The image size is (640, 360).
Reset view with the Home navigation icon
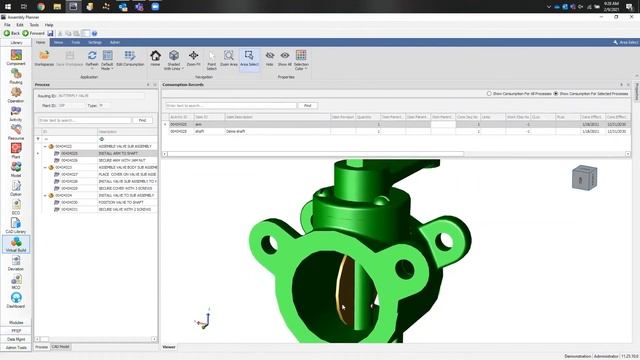pos(155,58)
